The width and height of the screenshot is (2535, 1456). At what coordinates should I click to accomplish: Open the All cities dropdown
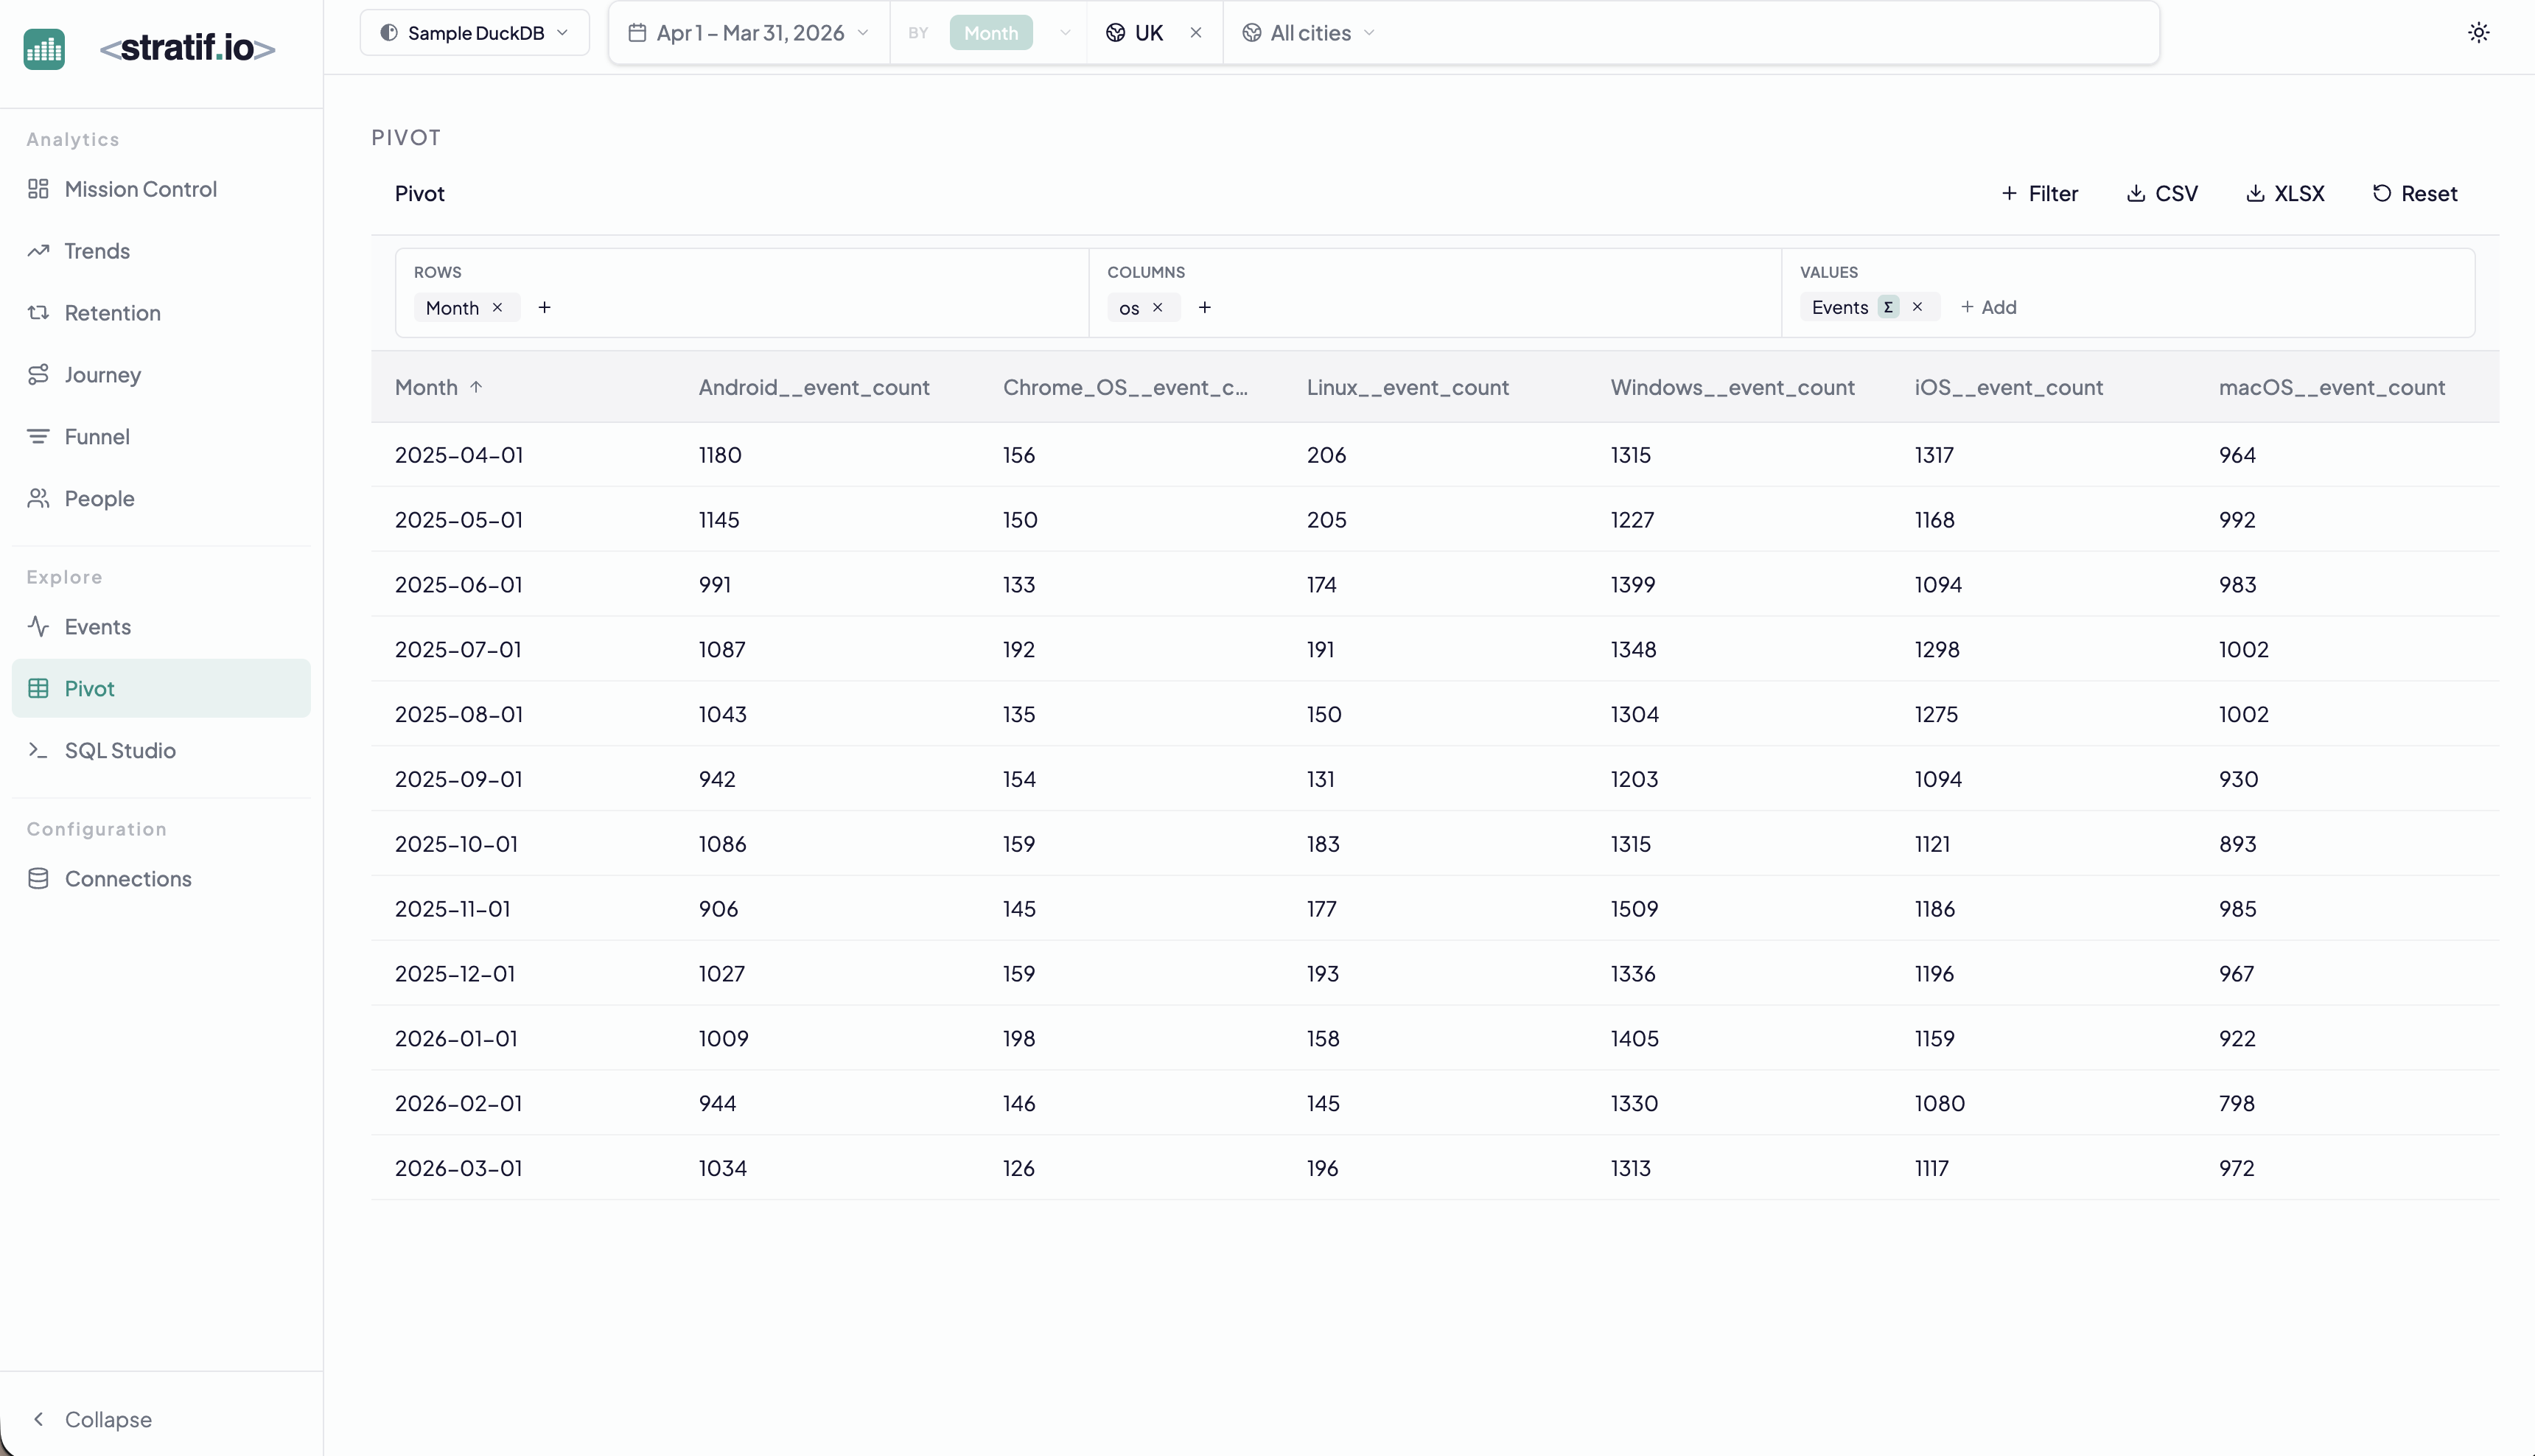pos(1309,33)
